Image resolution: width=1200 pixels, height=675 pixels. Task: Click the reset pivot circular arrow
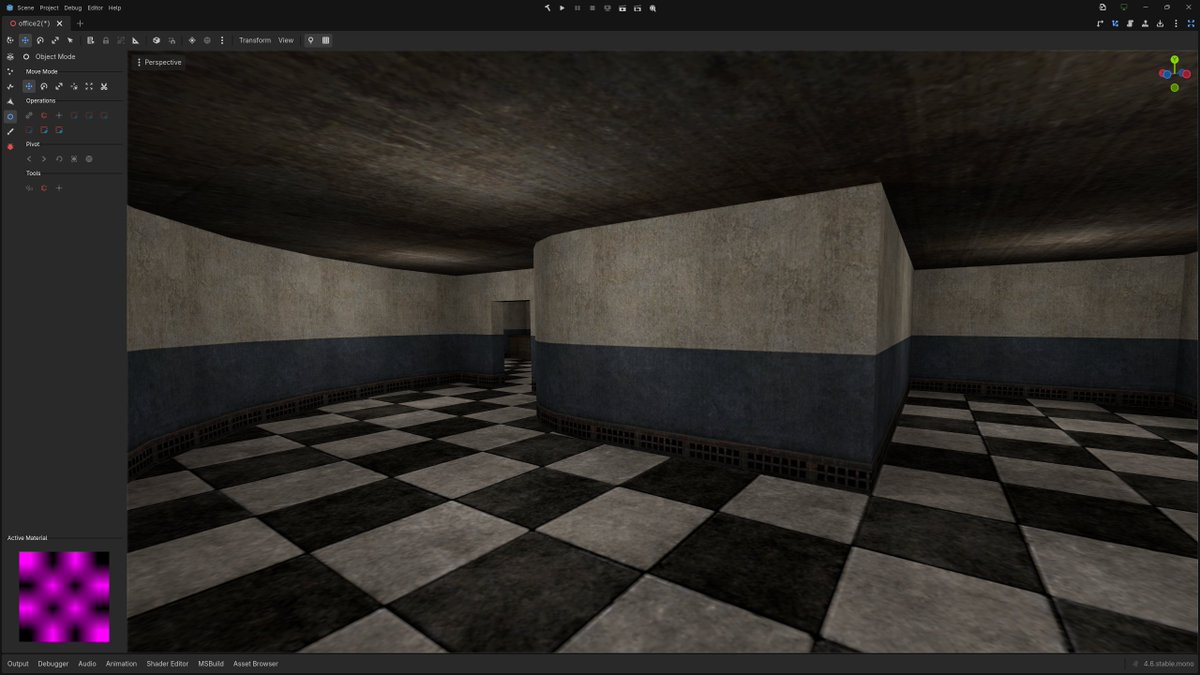[x=59, y=159]
